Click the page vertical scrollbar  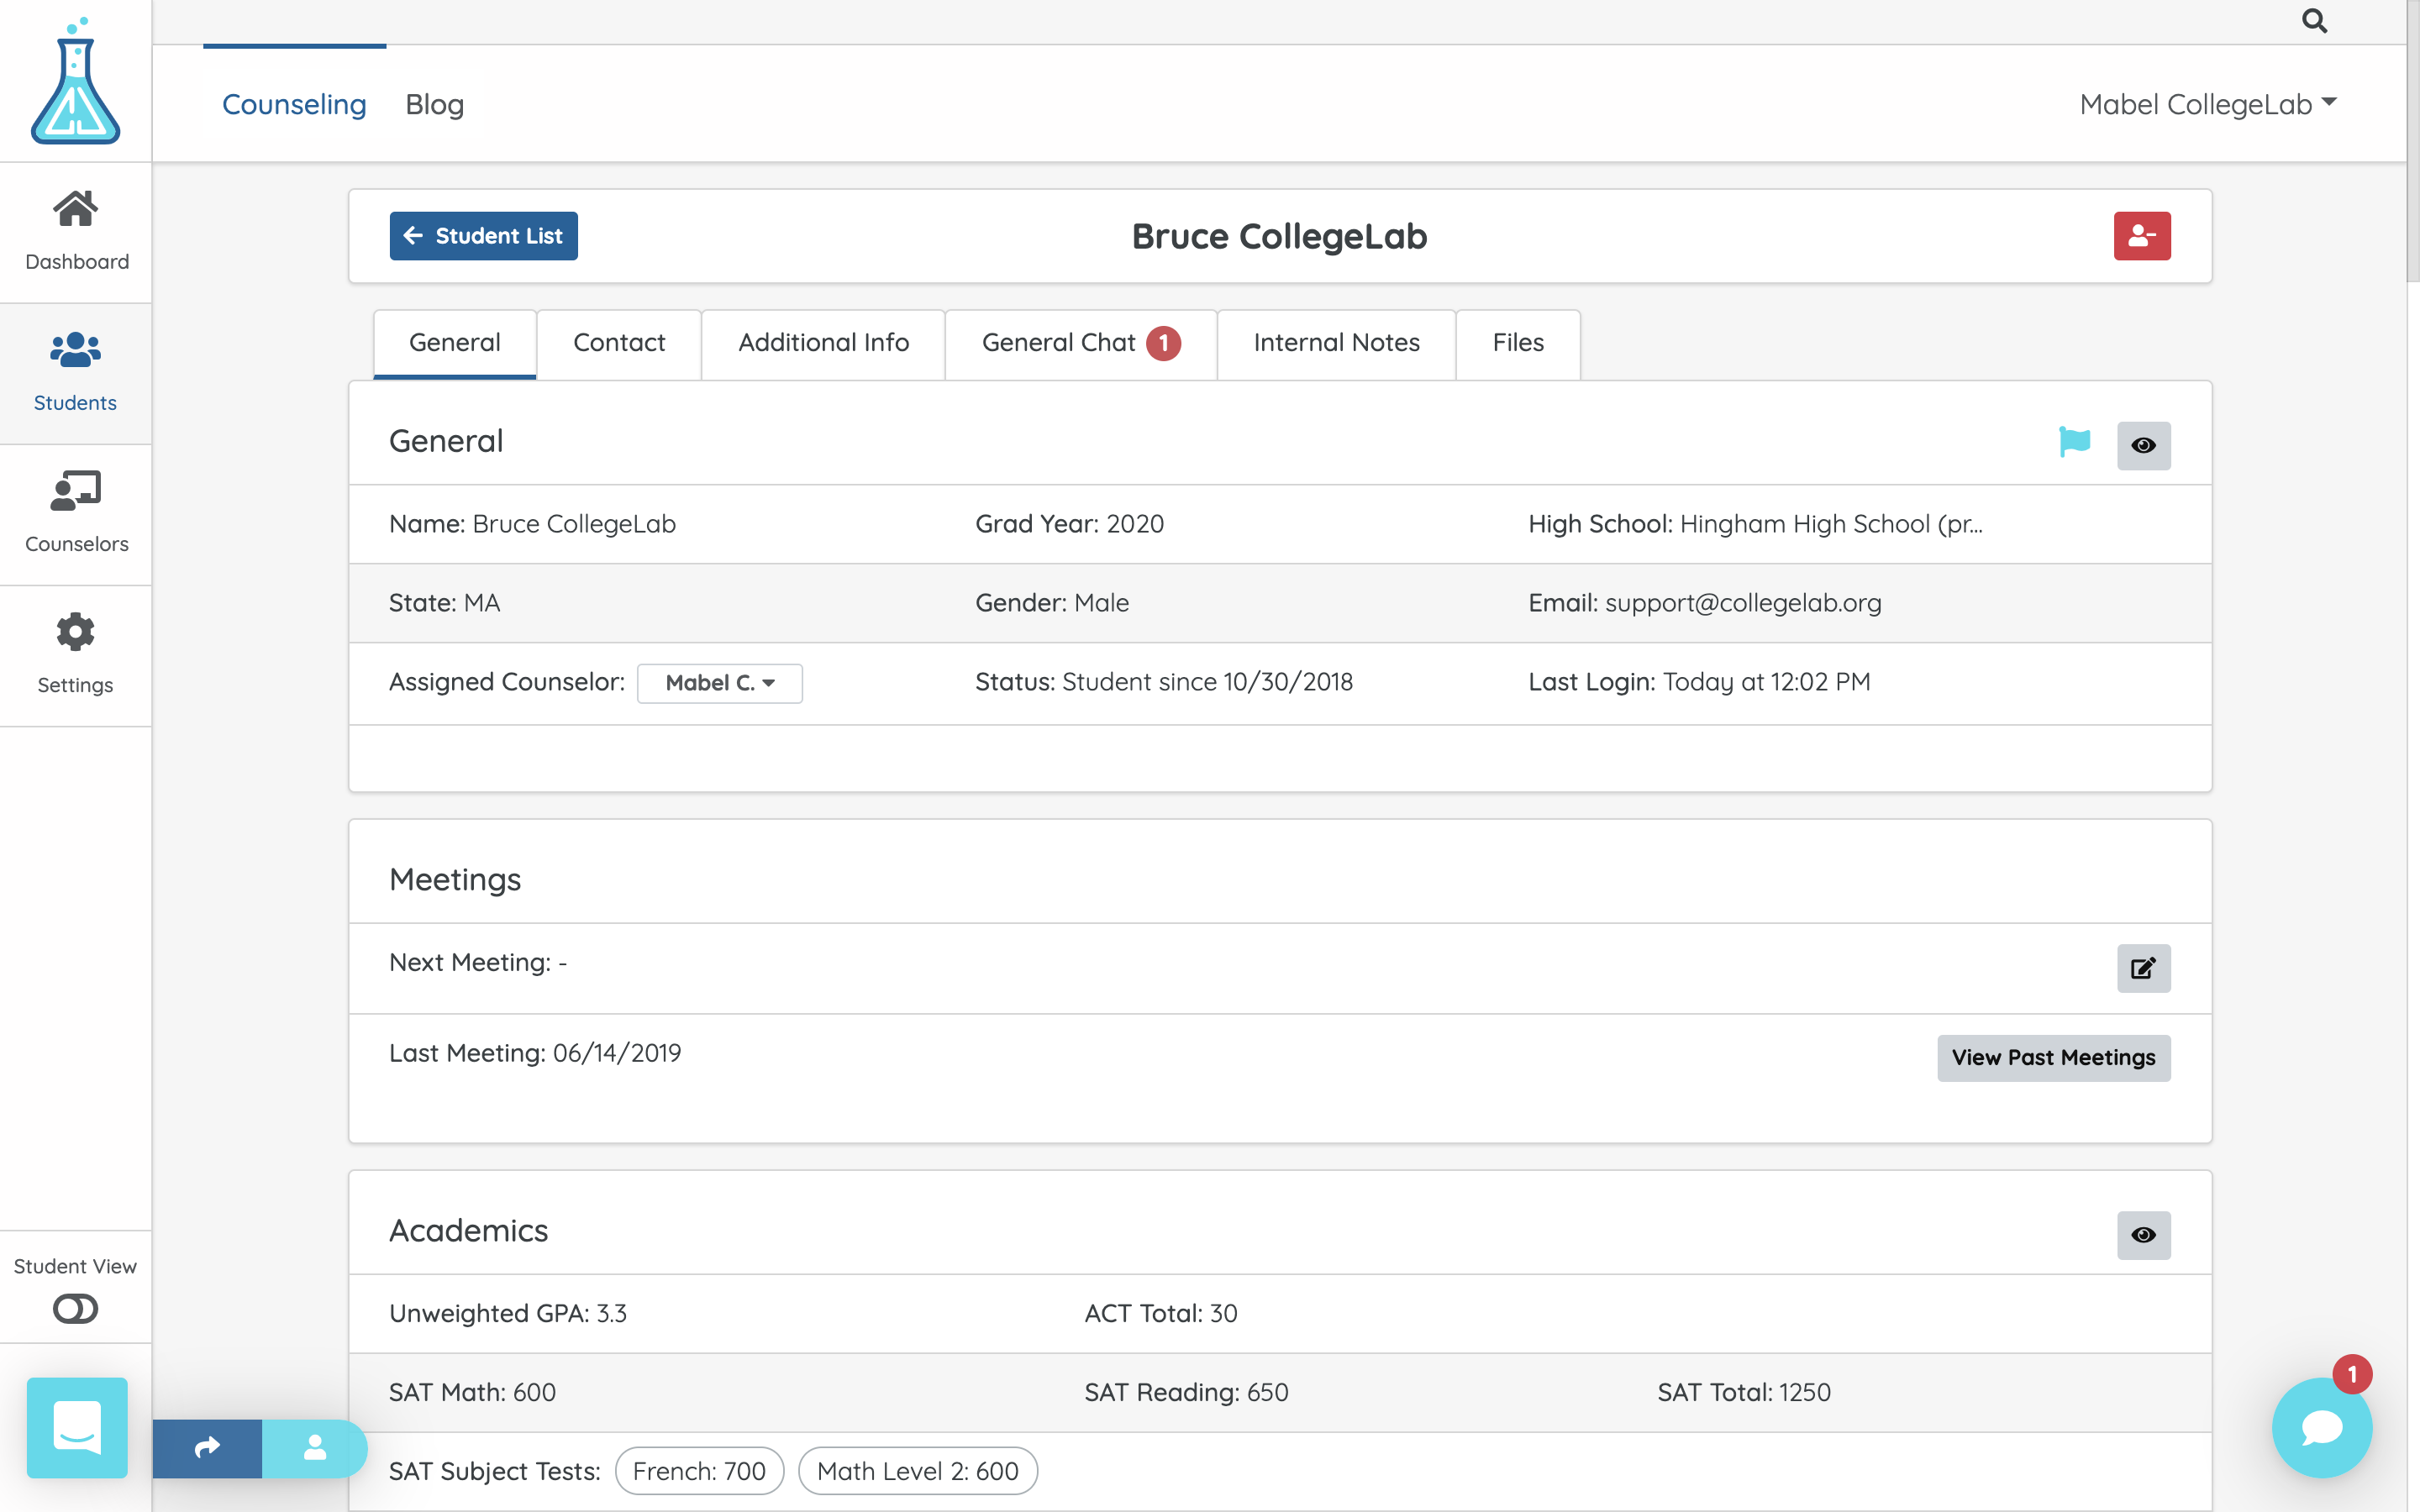pyautogui.click(x=2412, y=140)
